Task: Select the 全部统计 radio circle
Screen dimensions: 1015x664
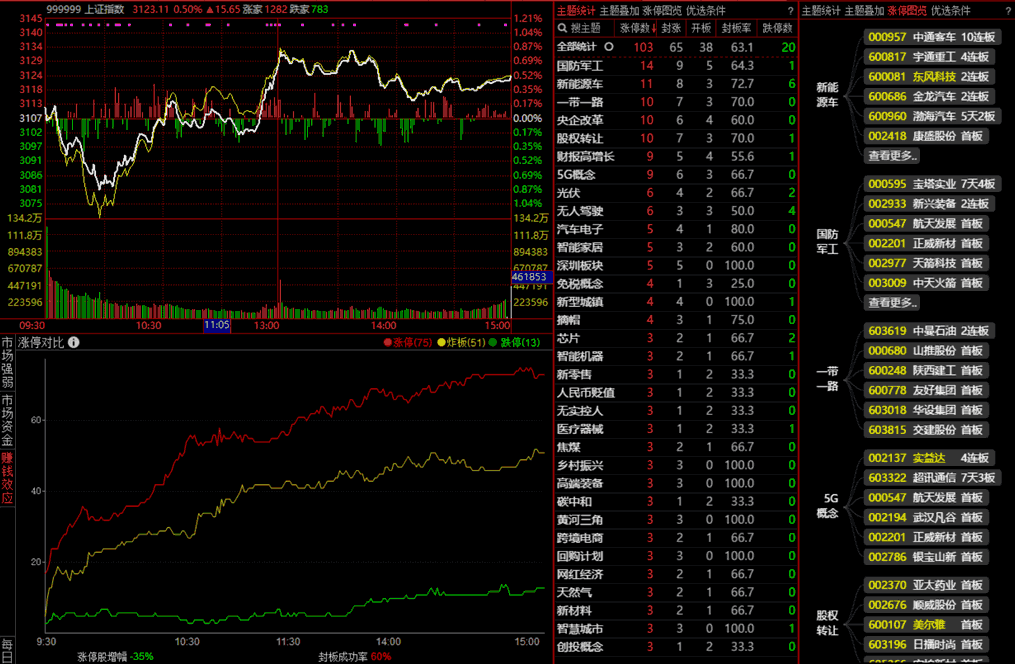Action: click(x=608, y=46)
